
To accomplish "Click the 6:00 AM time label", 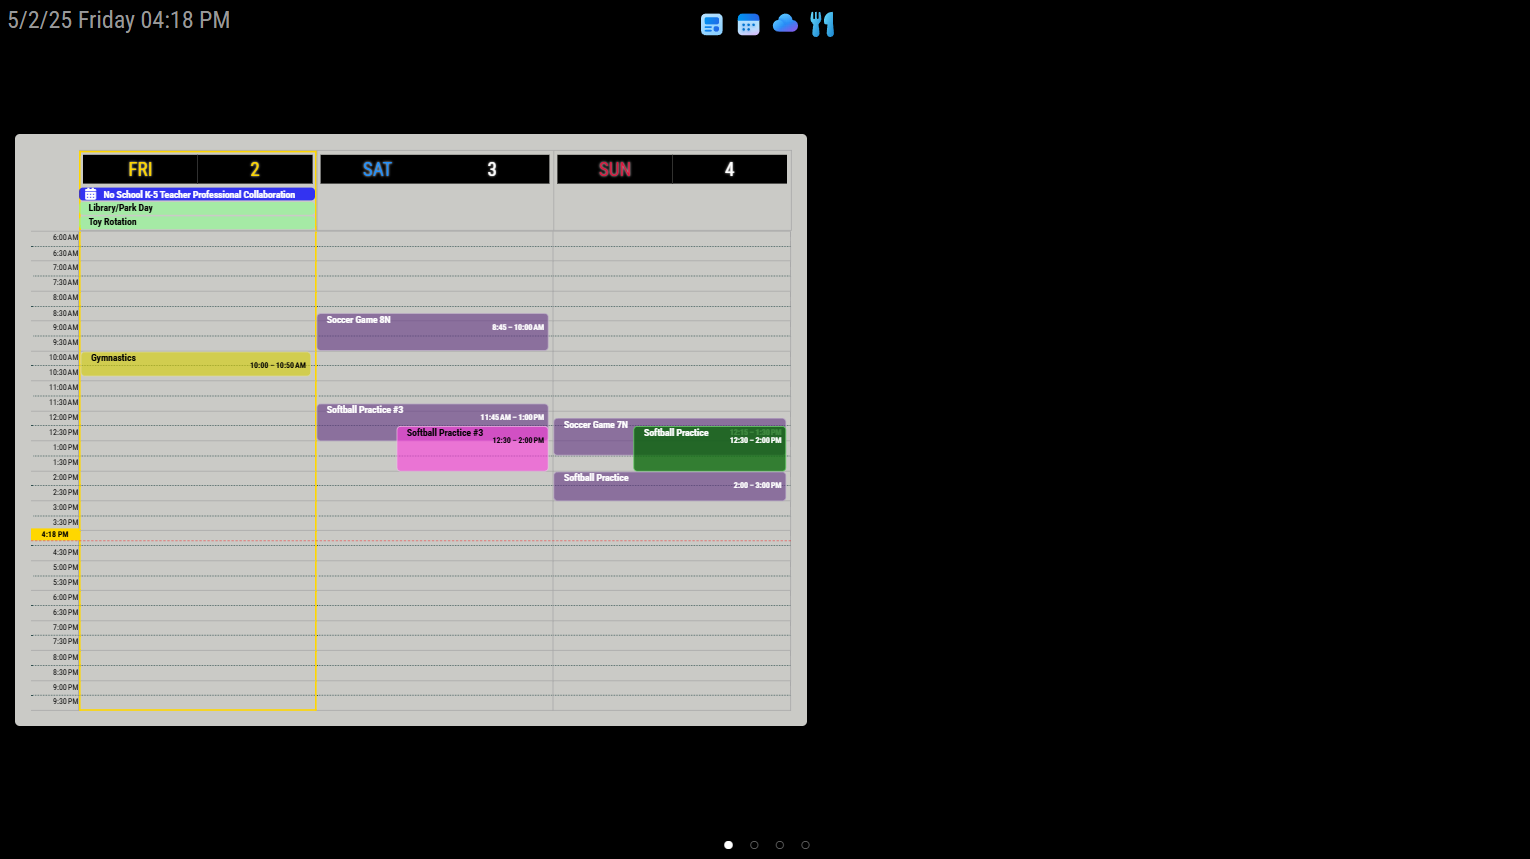I will [65, 238].
